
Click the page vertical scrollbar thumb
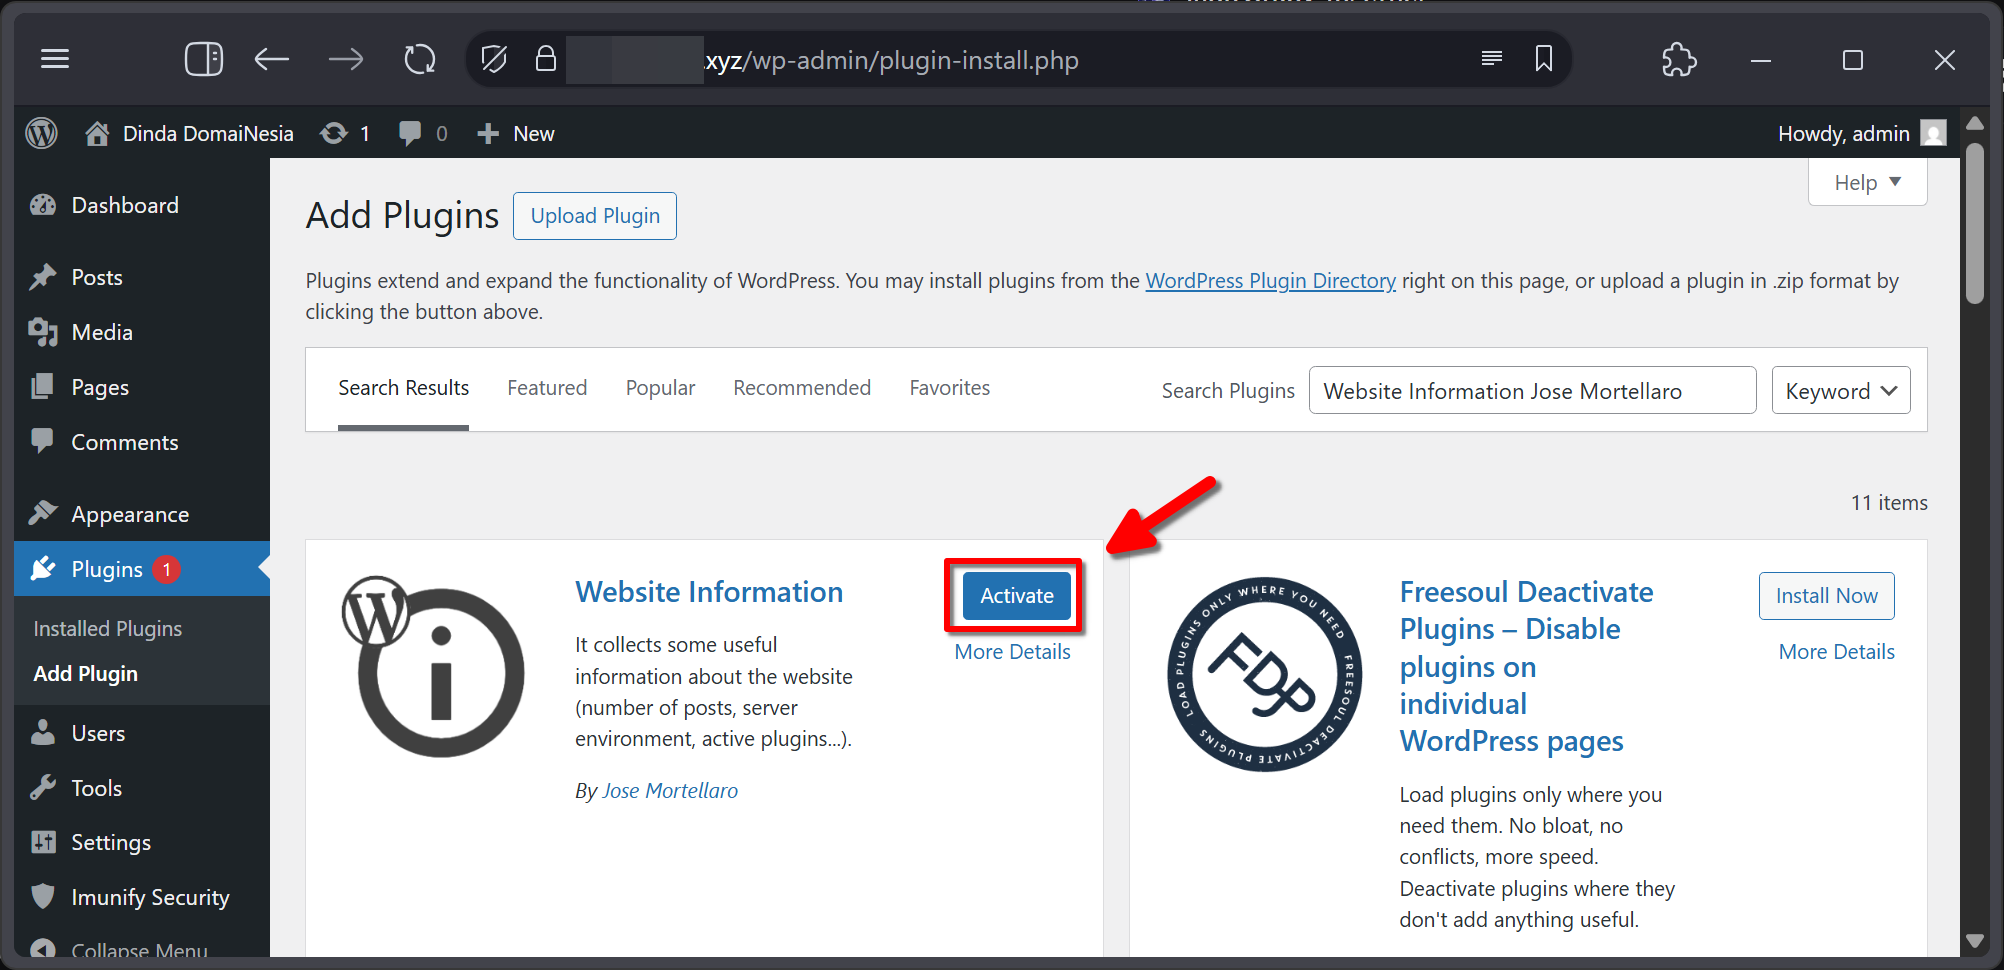point(1974,223)
